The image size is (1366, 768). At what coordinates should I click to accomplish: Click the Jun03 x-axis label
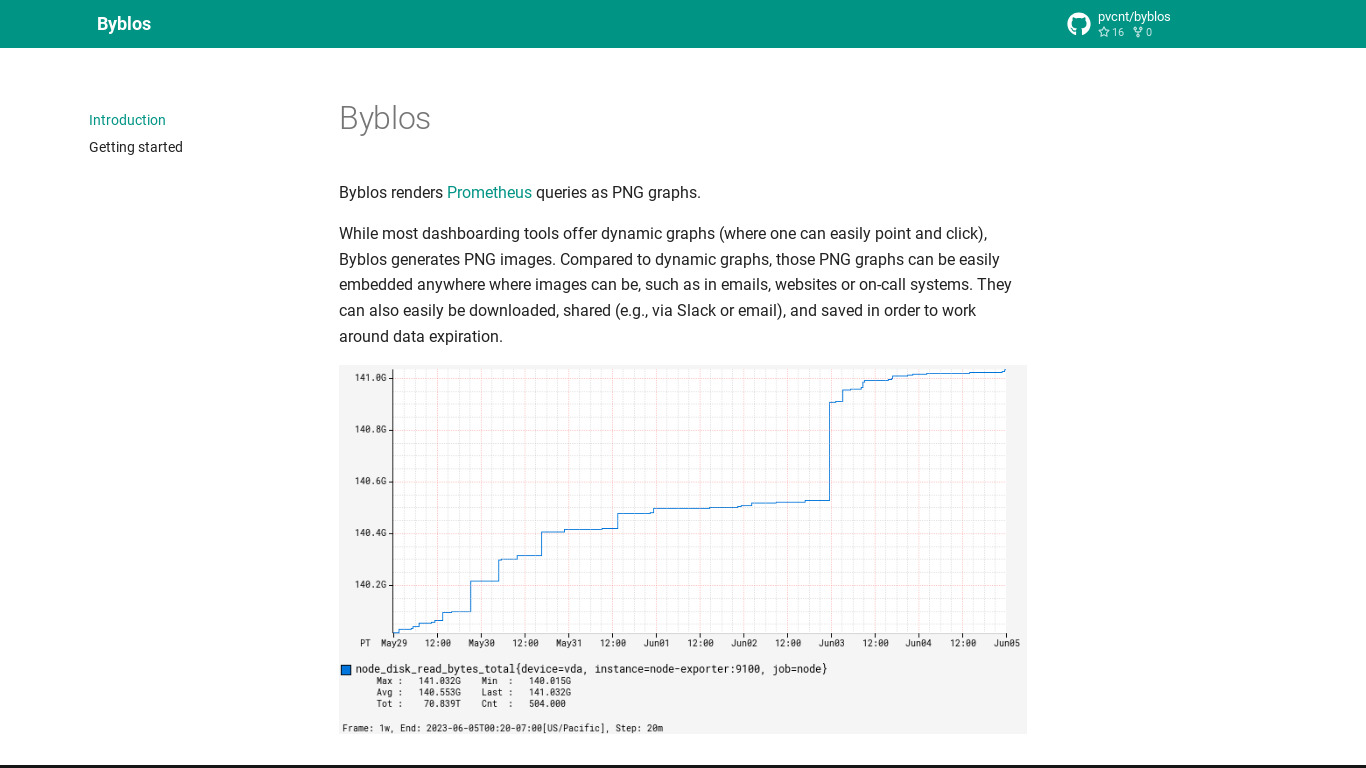[832, 643]
